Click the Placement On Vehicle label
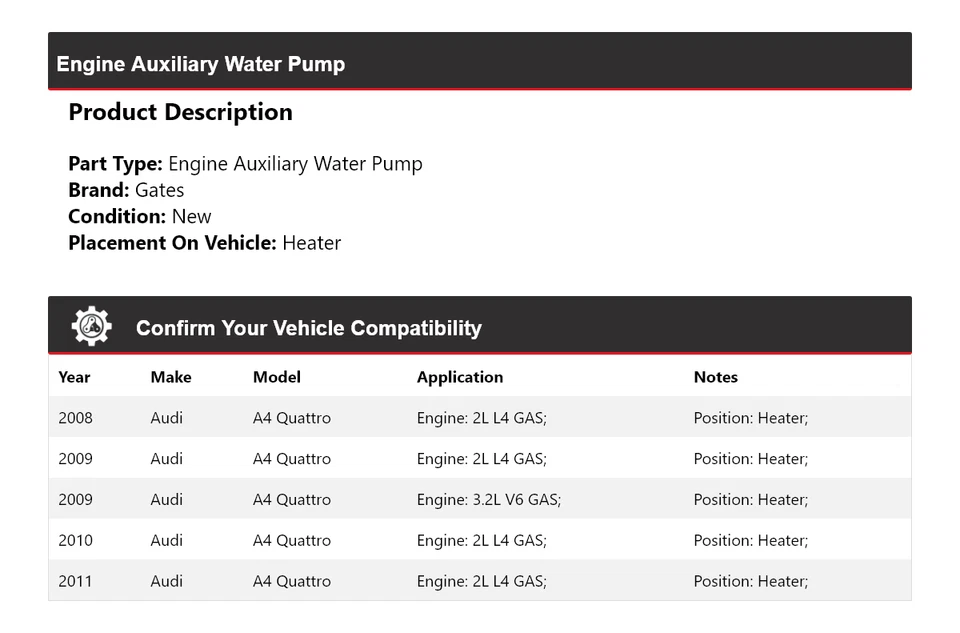960x633 pixels. coord(172,242)
